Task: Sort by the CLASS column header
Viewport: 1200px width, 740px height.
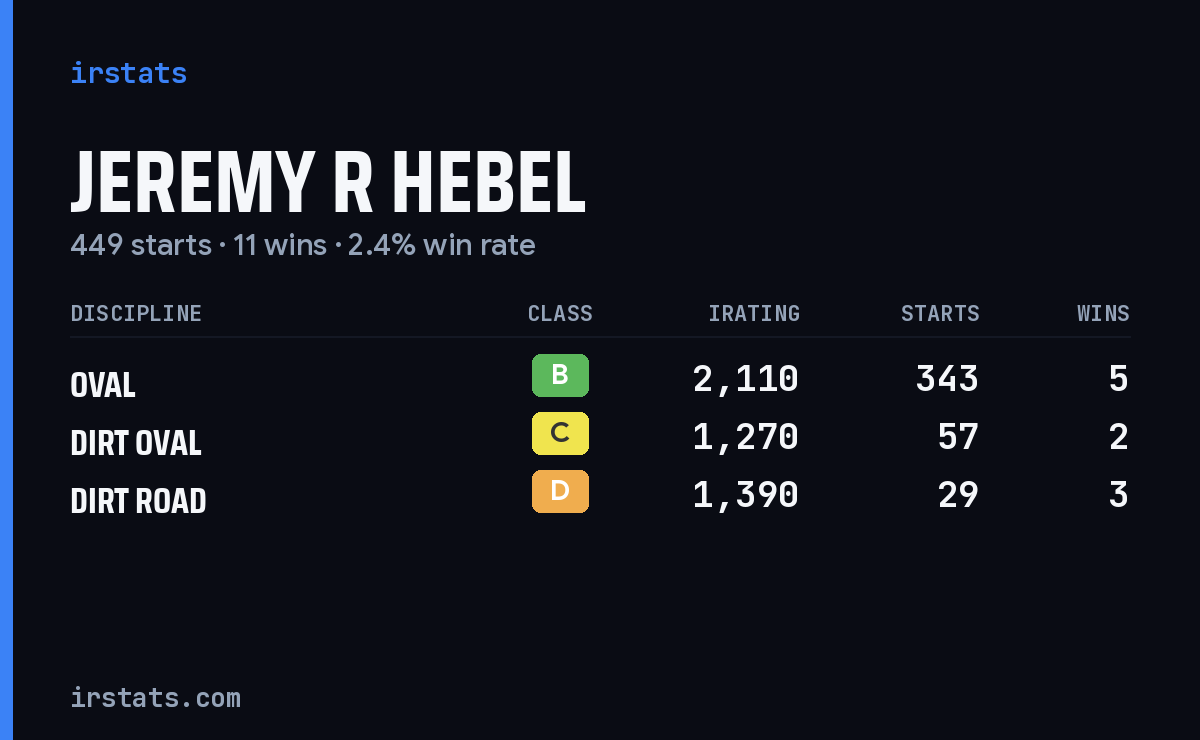Action: (560, 313)
